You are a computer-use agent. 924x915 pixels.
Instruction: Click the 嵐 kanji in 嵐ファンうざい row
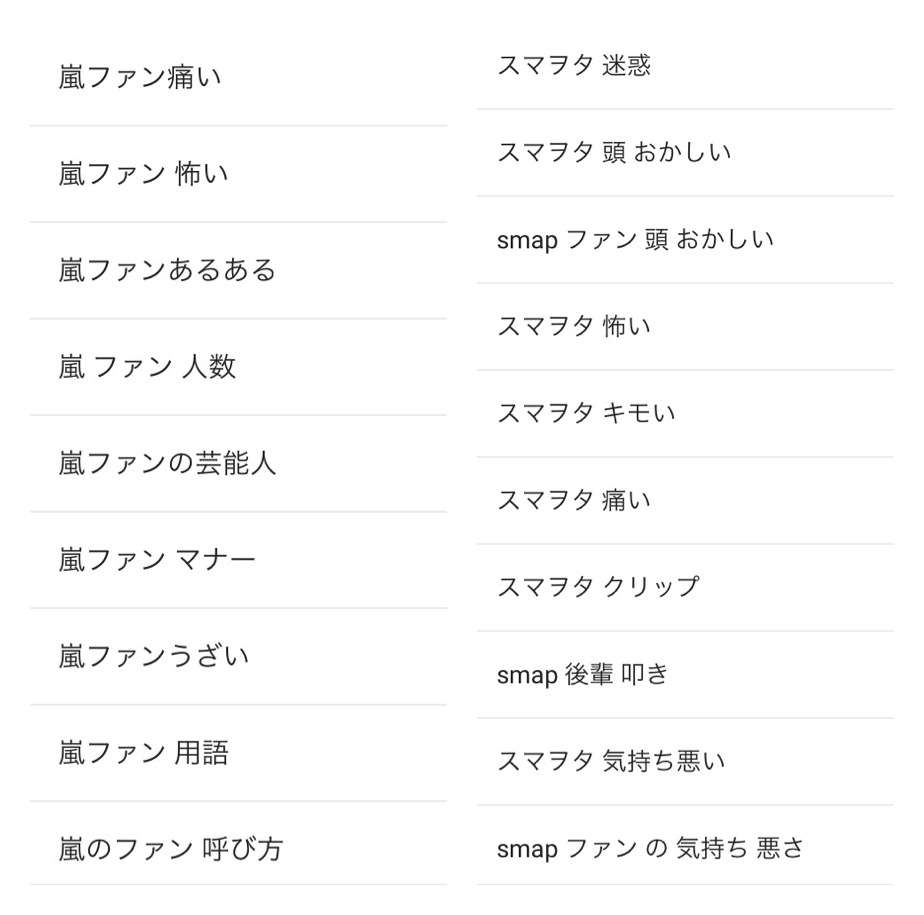72,656
